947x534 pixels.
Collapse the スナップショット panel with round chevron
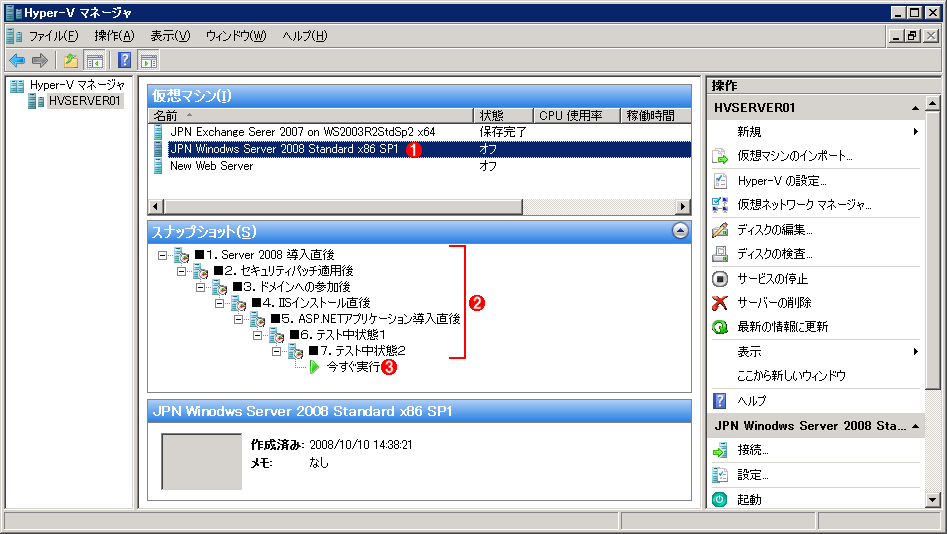(x=680, y=231)
